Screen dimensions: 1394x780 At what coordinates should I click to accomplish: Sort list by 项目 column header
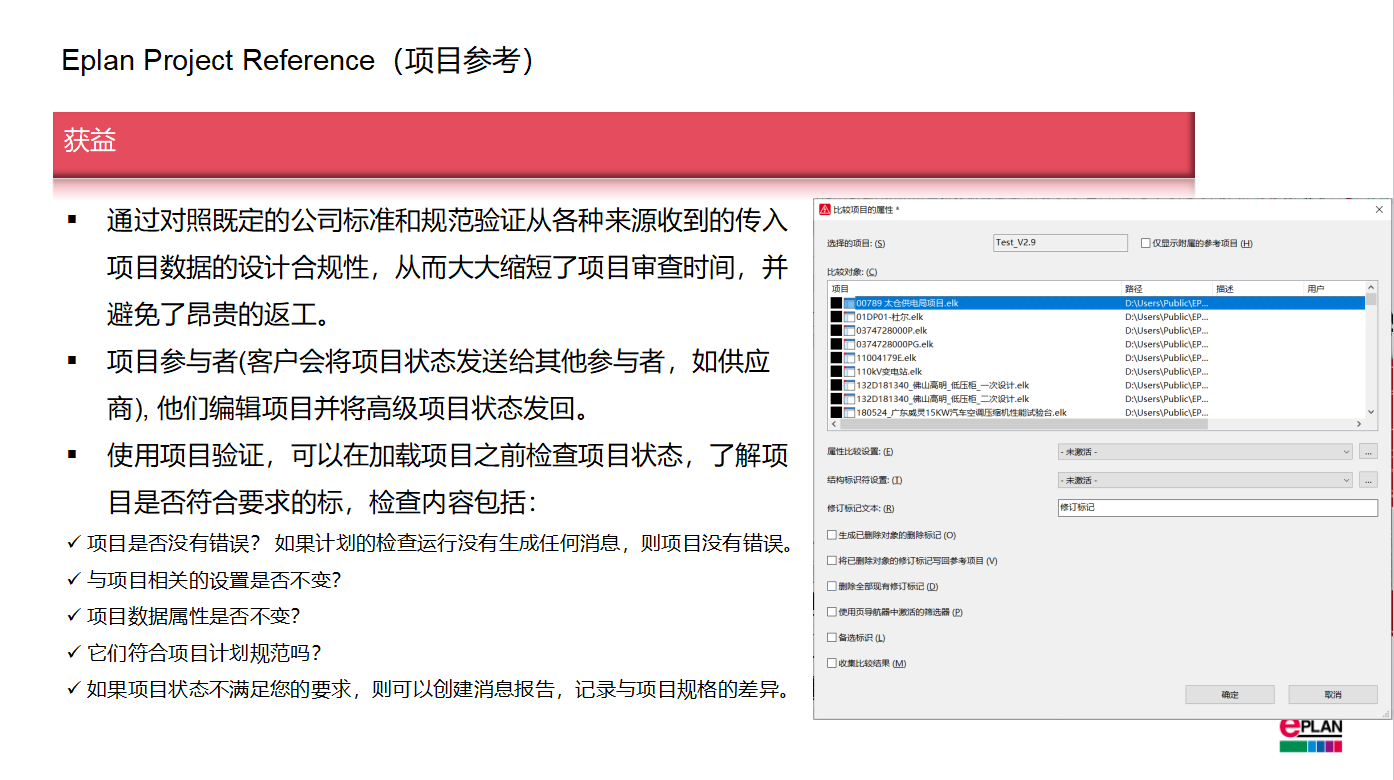(x=974, y=289)
